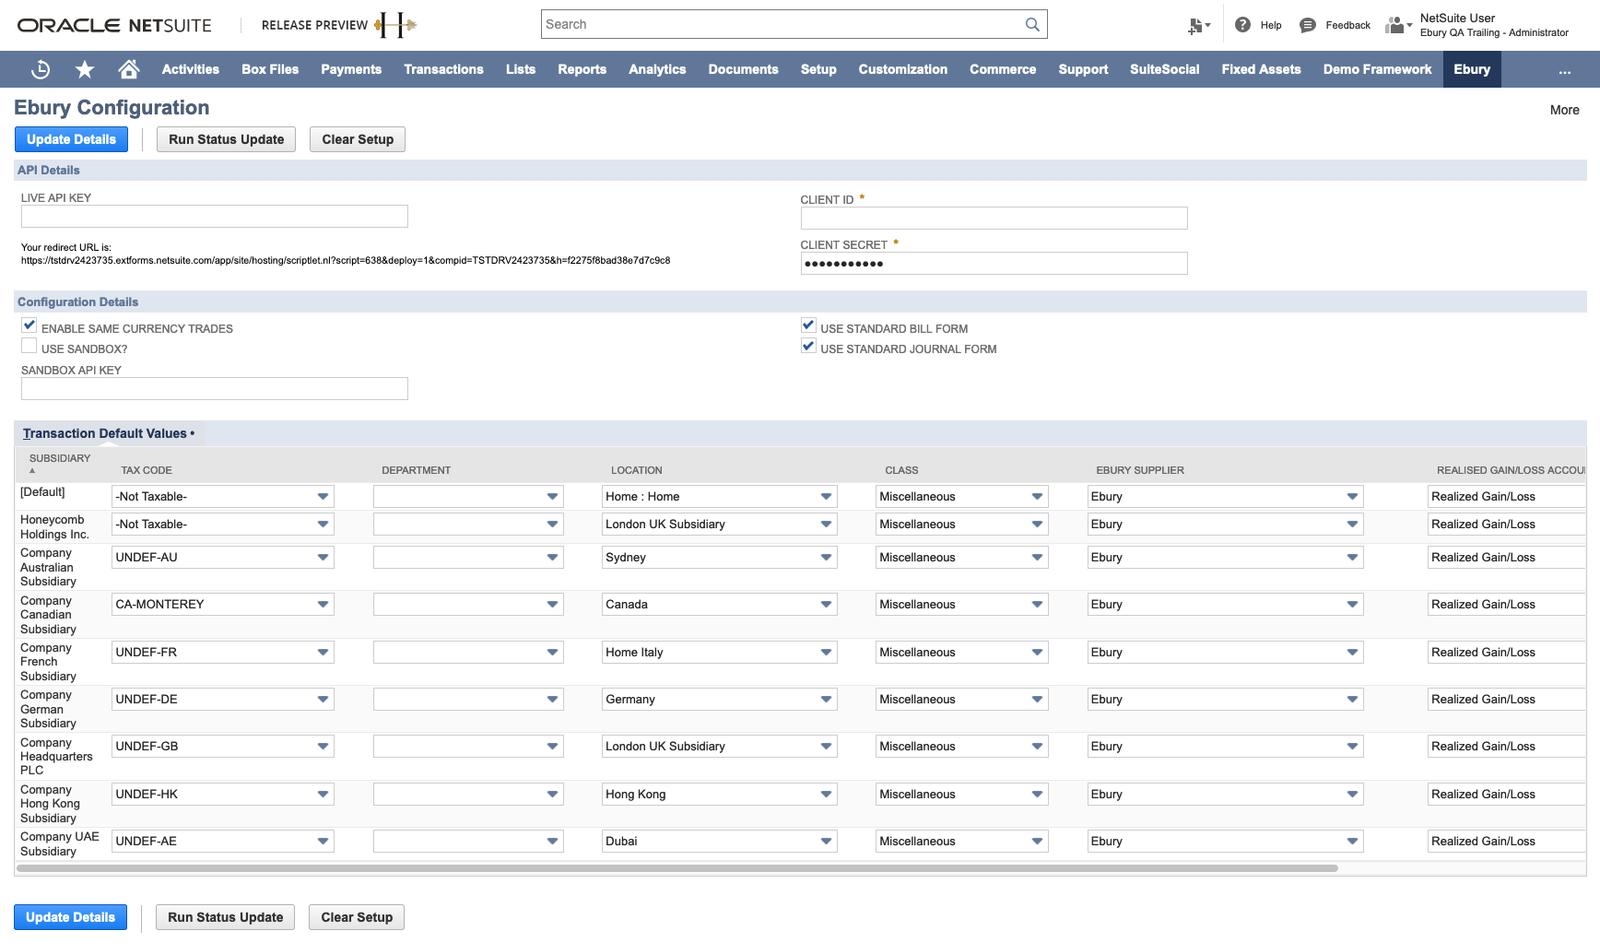Open the More link
1600x944 pixels.
coord(1564,110)
